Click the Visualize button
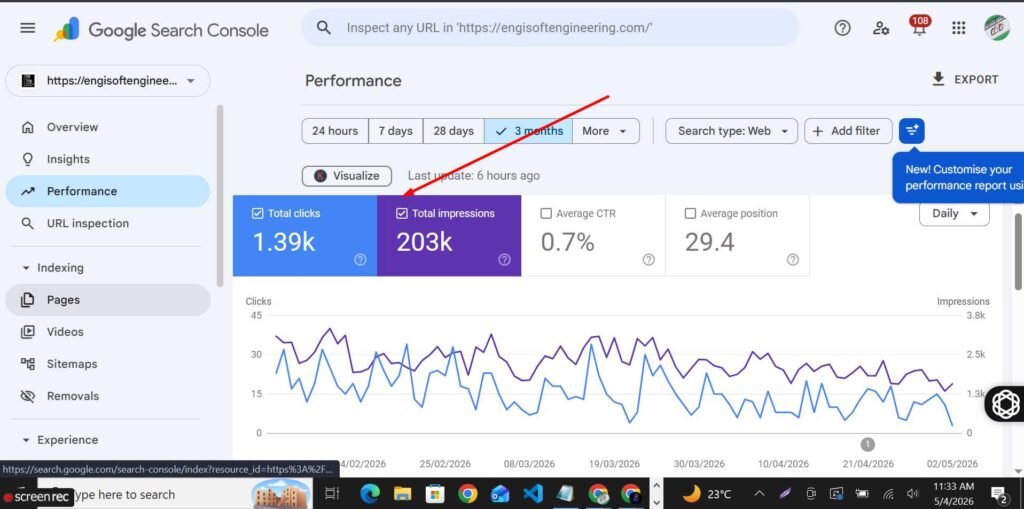 347,176
